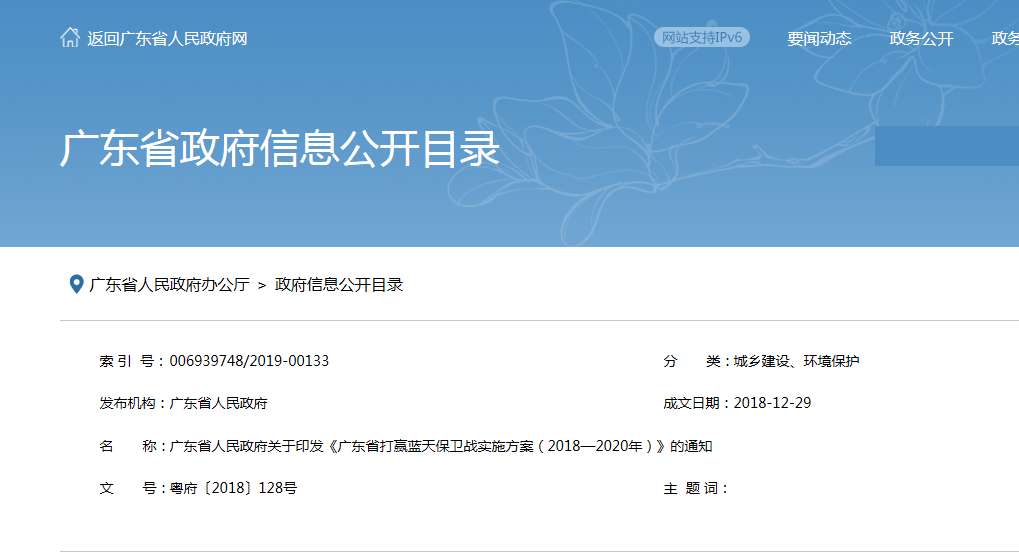Click the cut-off menu item right of 政务公开
1019x554 pixels.
[x=1004, y=39]
